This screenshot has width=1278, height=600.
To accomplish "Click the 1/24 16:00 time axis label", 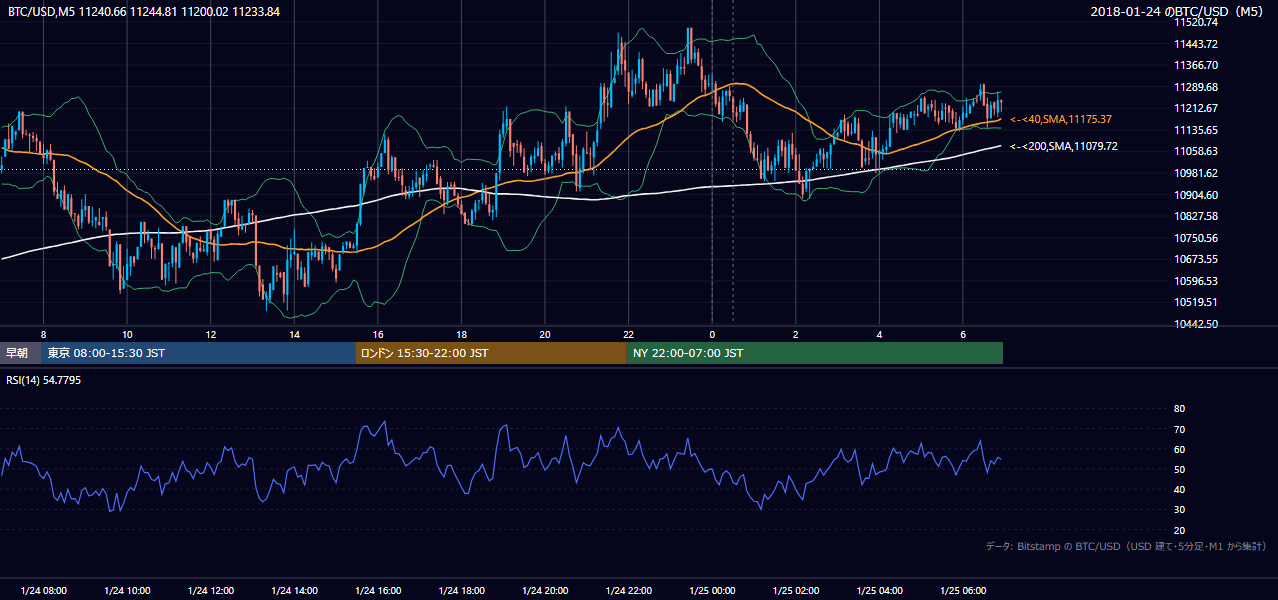I will tap(378, 590).
